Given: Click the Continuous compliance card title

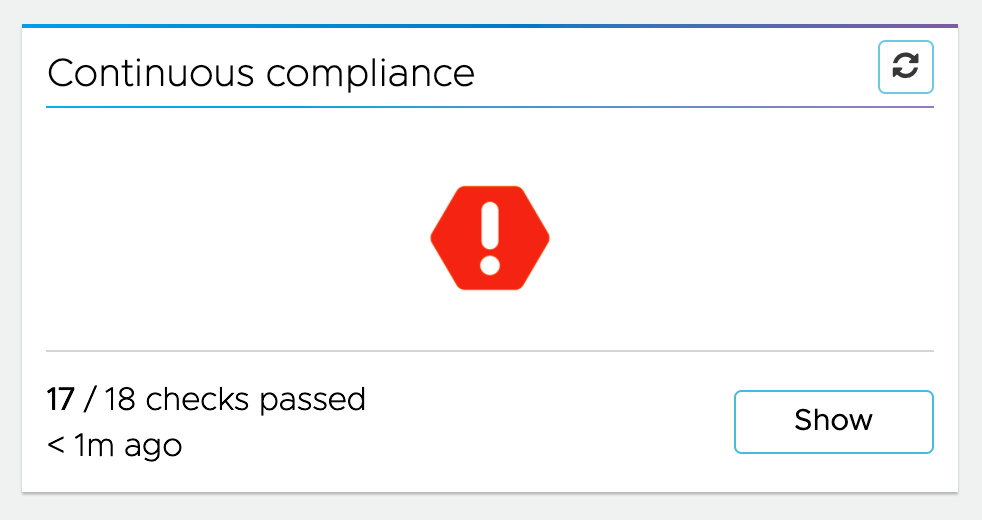Looking at the screenshot, I should pyautogui.click(x=261, y=73).
